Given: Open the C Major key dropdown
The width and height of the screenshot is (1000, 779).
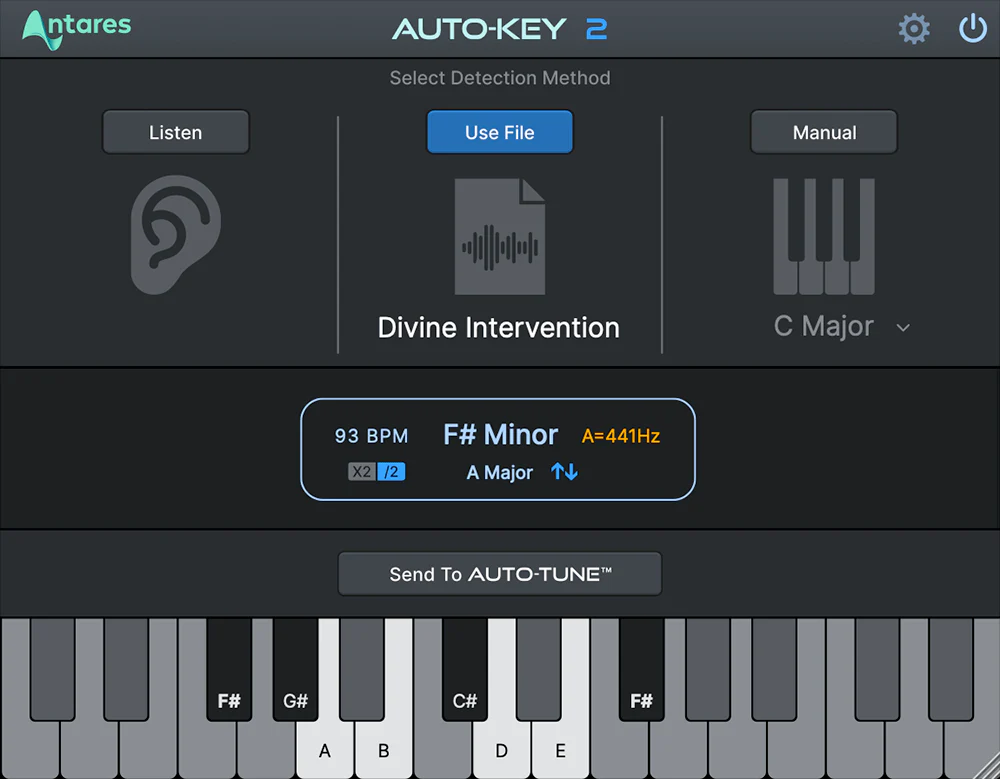Looking at the screenshot, I should point(822,327).
